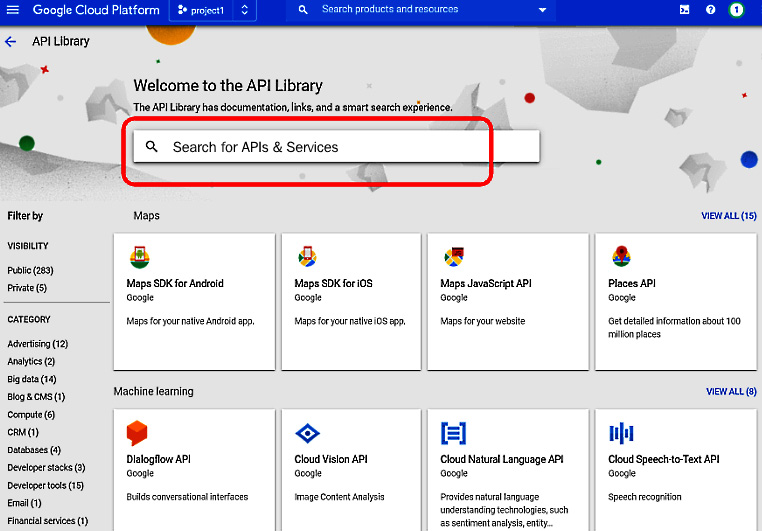This screenshot has height=531, width=762.
Task: Click the Search for APIs & Services field
Action: [336, 146]
